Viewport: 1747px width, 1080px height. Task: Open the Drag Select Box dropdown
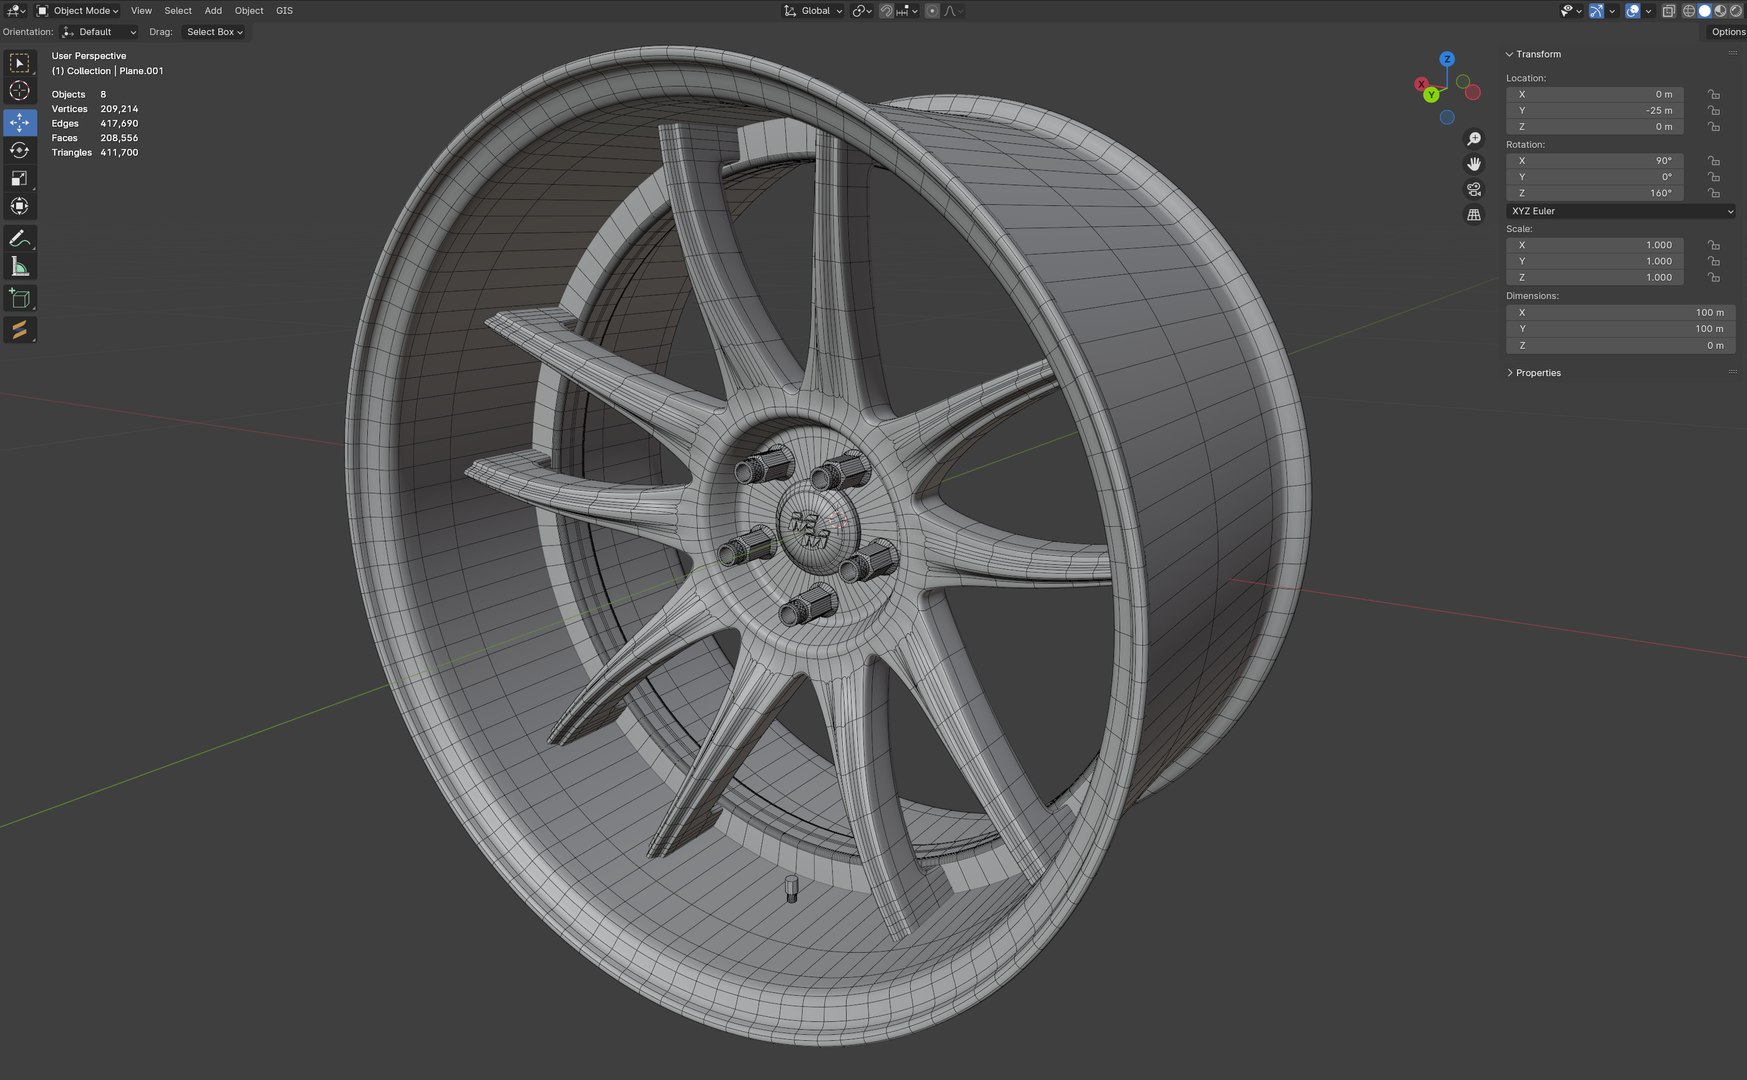[214, 32]
